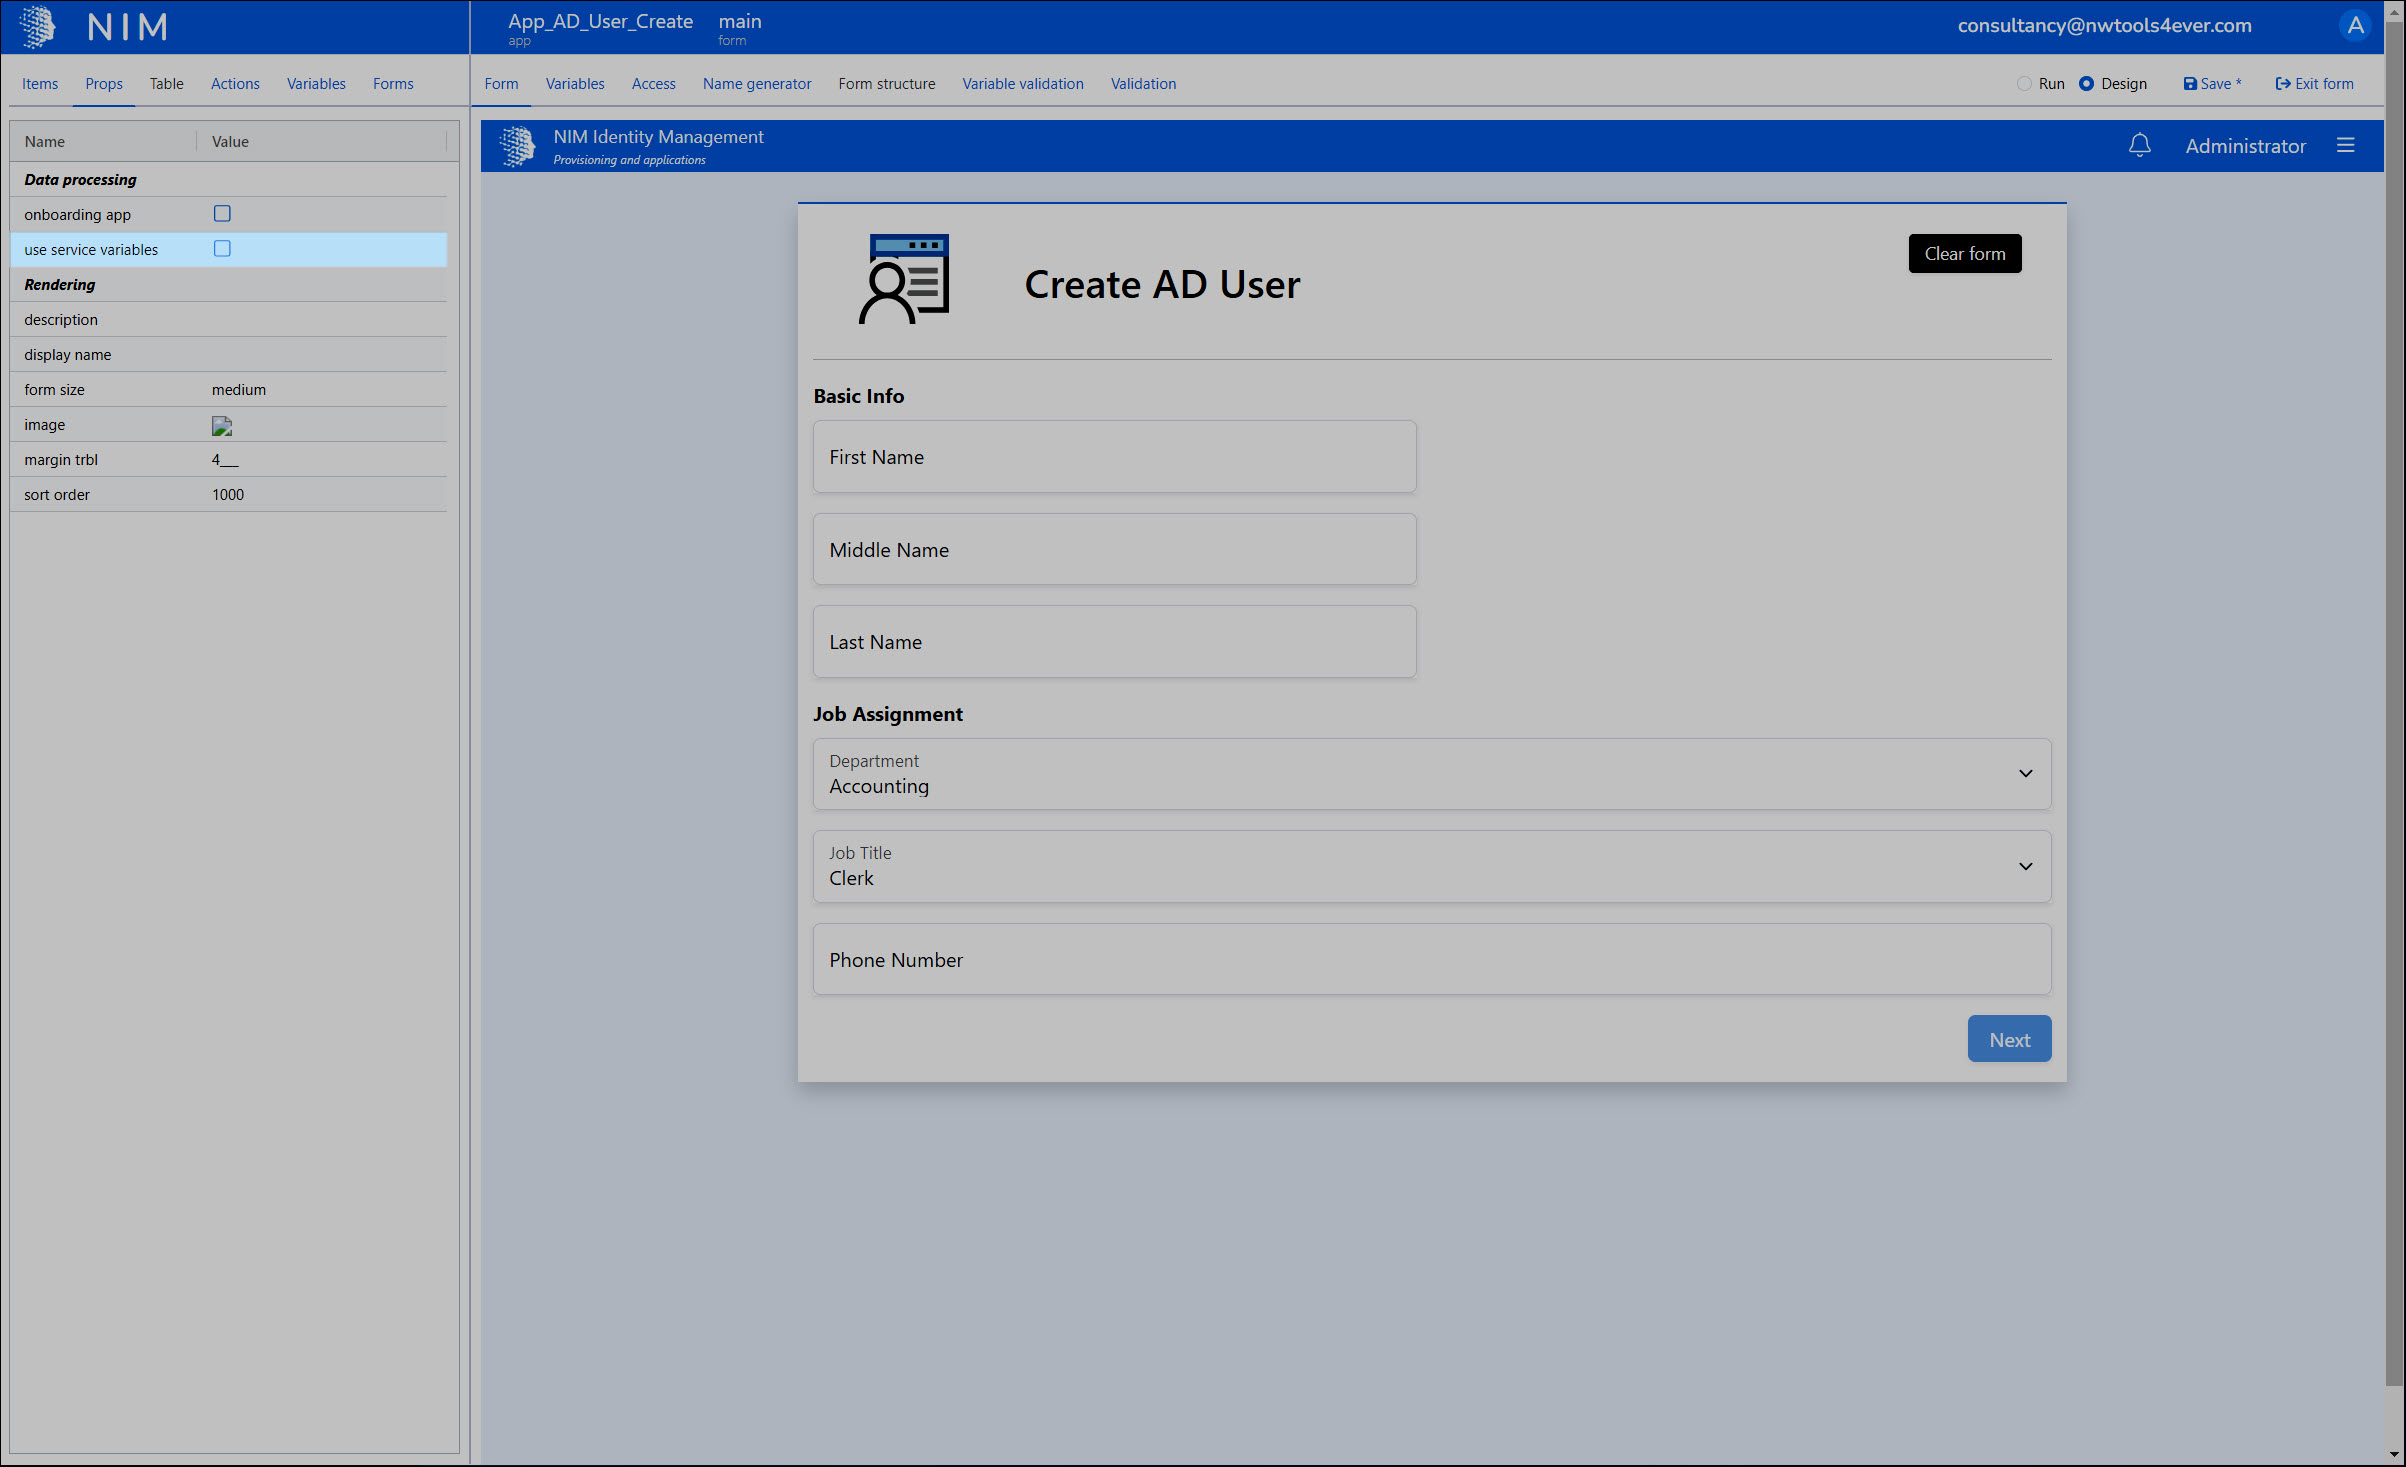The image size is (2406, 1467).
Task: Click the Save disk icon
Action: click(x=2189, y=84)
